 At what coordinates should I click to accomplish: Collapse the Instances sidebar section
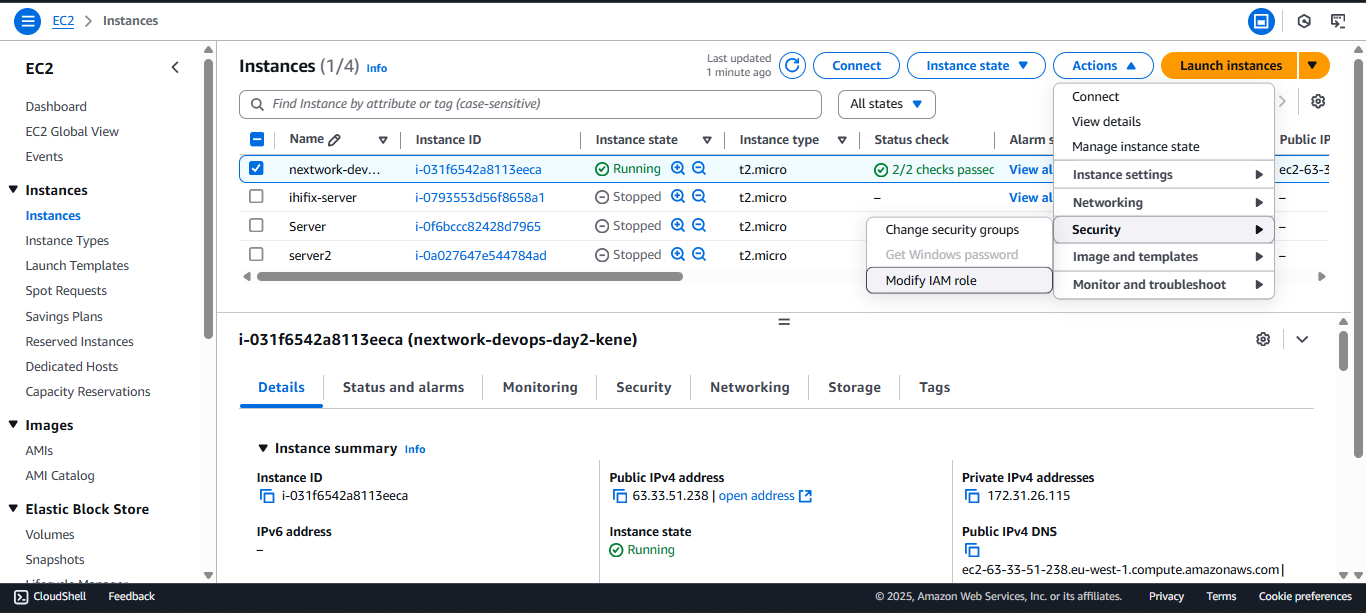tap(13, 190)
